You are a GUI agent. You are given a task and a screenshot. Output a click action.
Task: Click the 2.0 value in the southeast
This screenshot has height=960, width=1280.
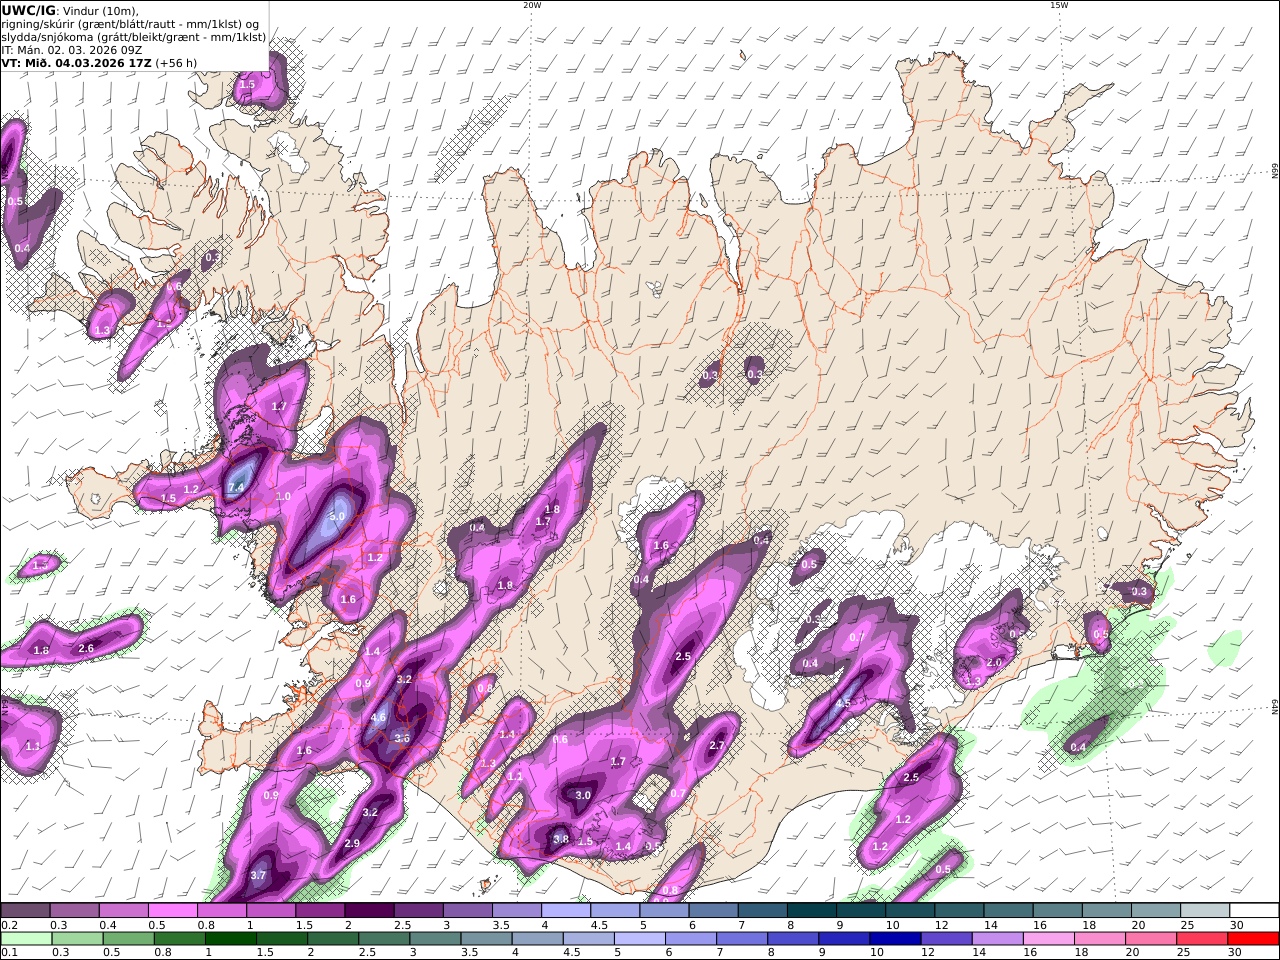[x=994, y=663]
